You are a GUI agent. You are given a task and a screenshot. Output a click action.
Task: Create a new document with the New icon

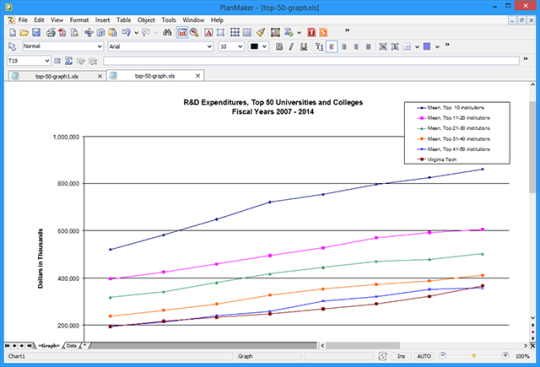[x=12, y=32]
